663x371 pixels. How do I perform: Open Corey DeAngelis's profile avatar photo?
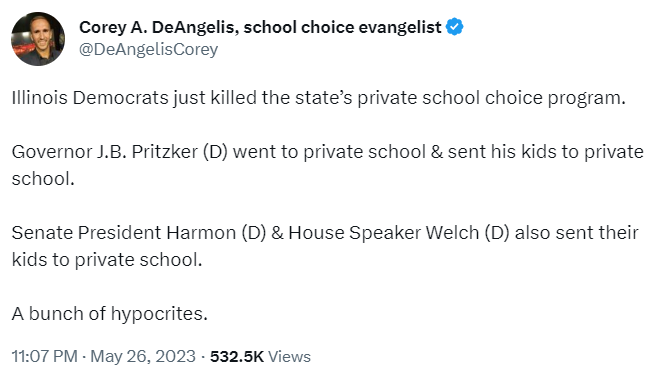coord(38,39)
